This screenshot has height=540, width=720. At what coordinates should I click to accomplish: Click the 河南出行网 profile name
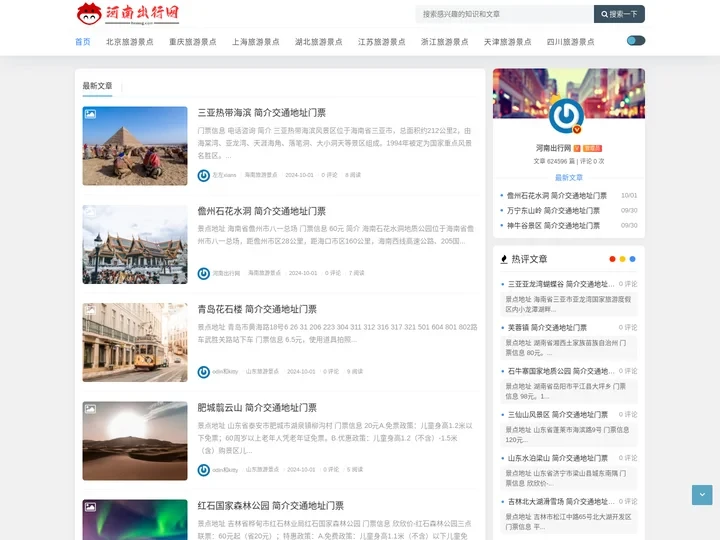(x=553, y=148)
